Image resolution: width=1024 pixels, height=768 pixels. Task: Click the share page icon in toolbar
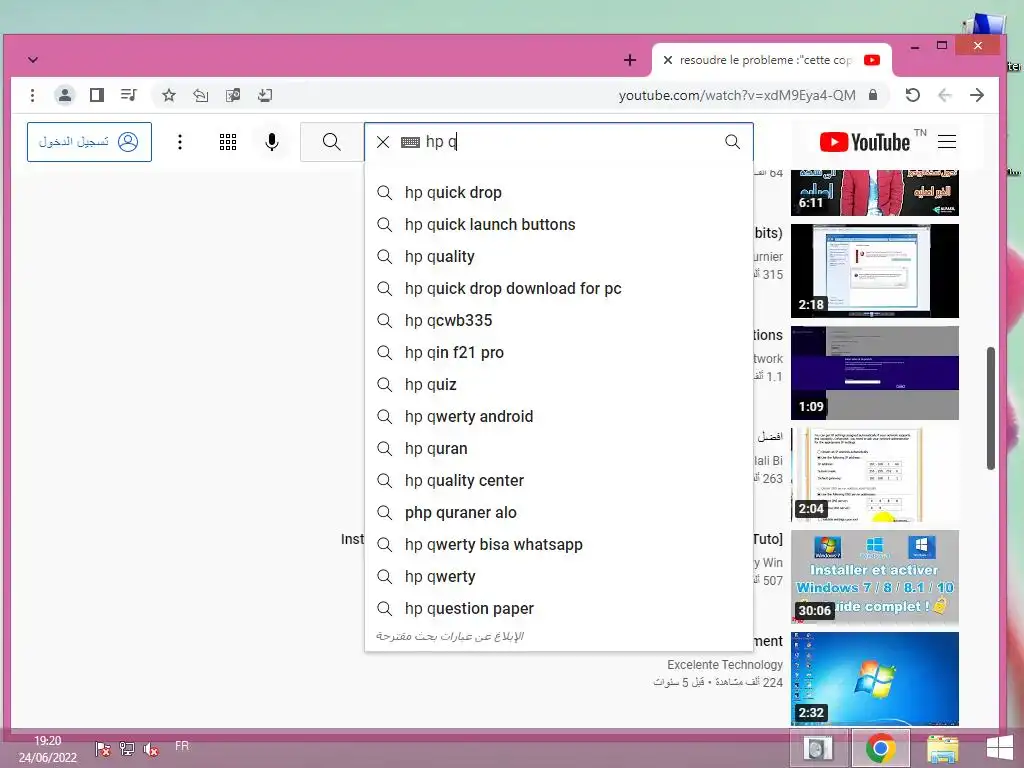coord(200,95)
